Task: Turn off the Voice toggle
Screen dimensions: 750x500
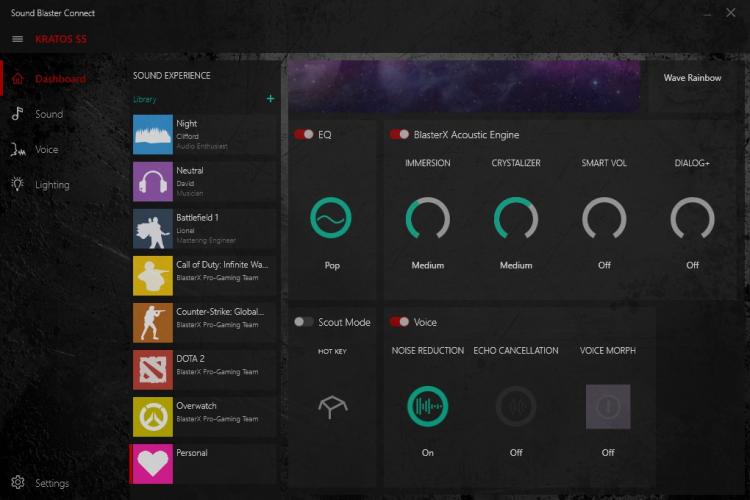Action: [x=399, y=322]
